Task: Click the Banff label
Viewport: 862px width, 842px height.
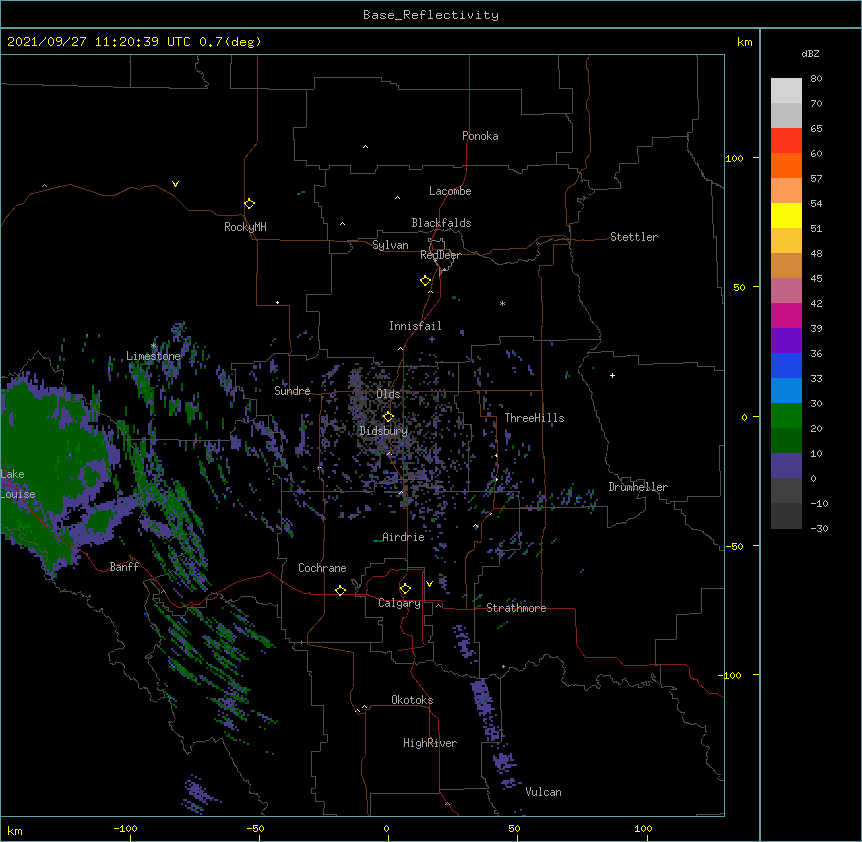Action: (124, 567)
